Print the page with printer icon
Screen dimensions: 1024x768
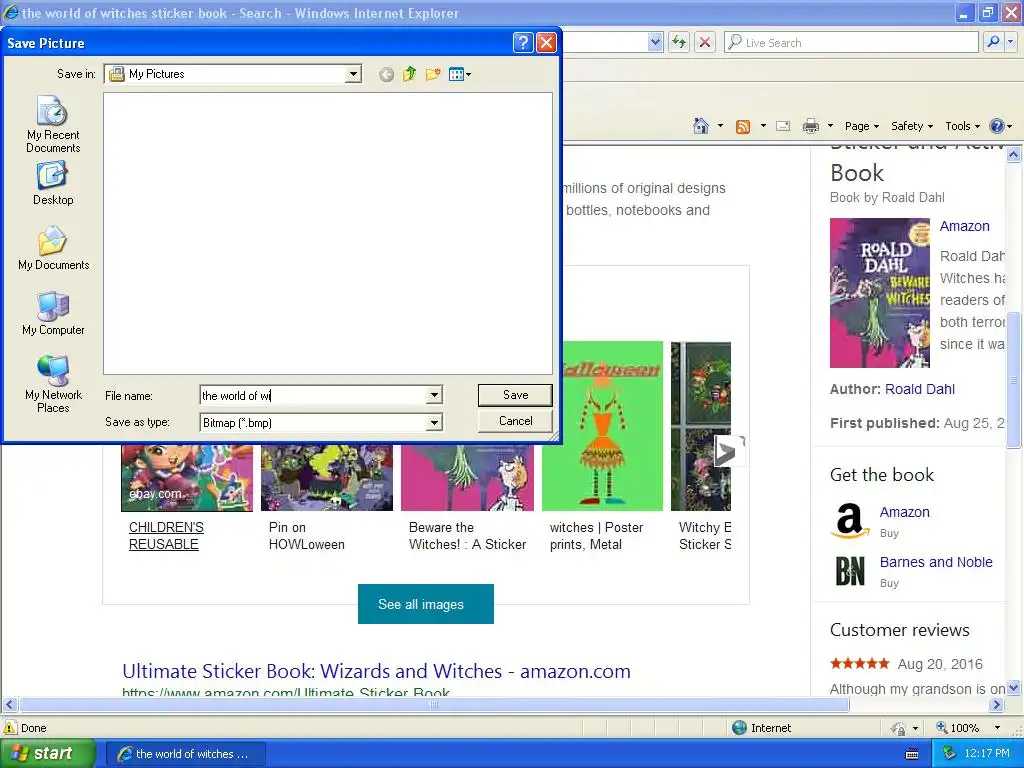point(810,126)
